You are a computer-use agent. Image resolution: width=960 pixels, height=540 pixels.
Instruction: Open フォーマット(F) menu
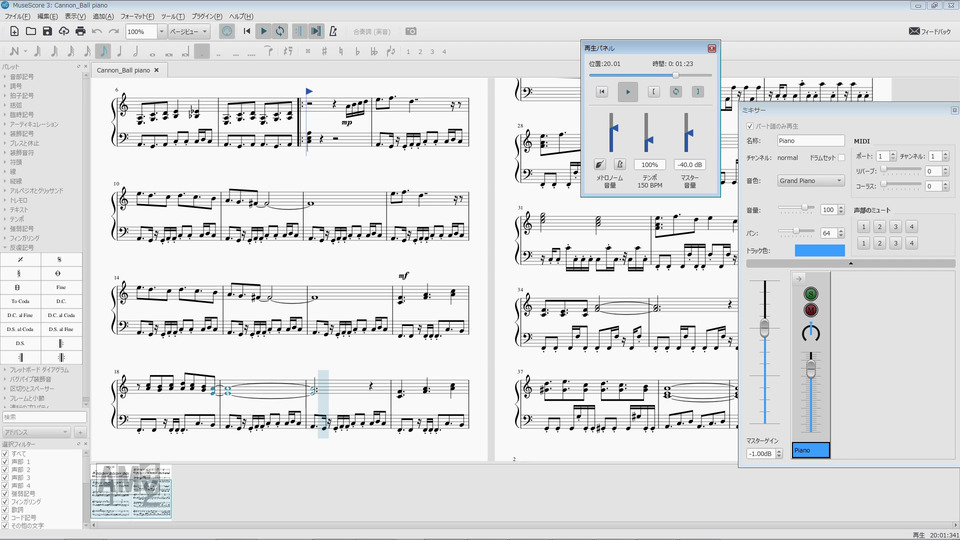137,17
